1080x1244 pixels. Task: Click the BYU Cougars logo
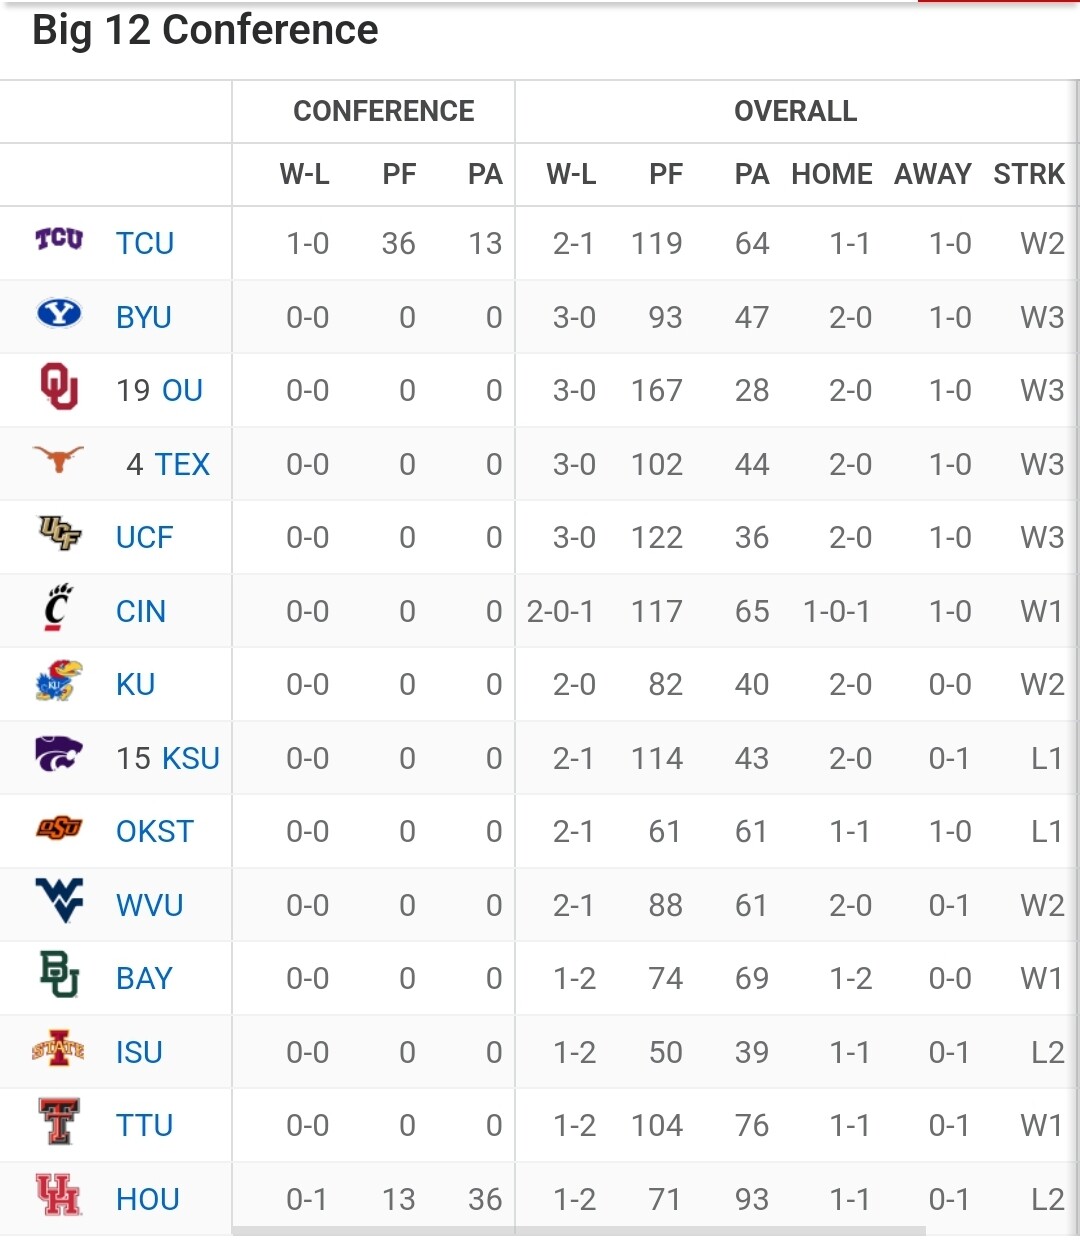click(59, 313)
